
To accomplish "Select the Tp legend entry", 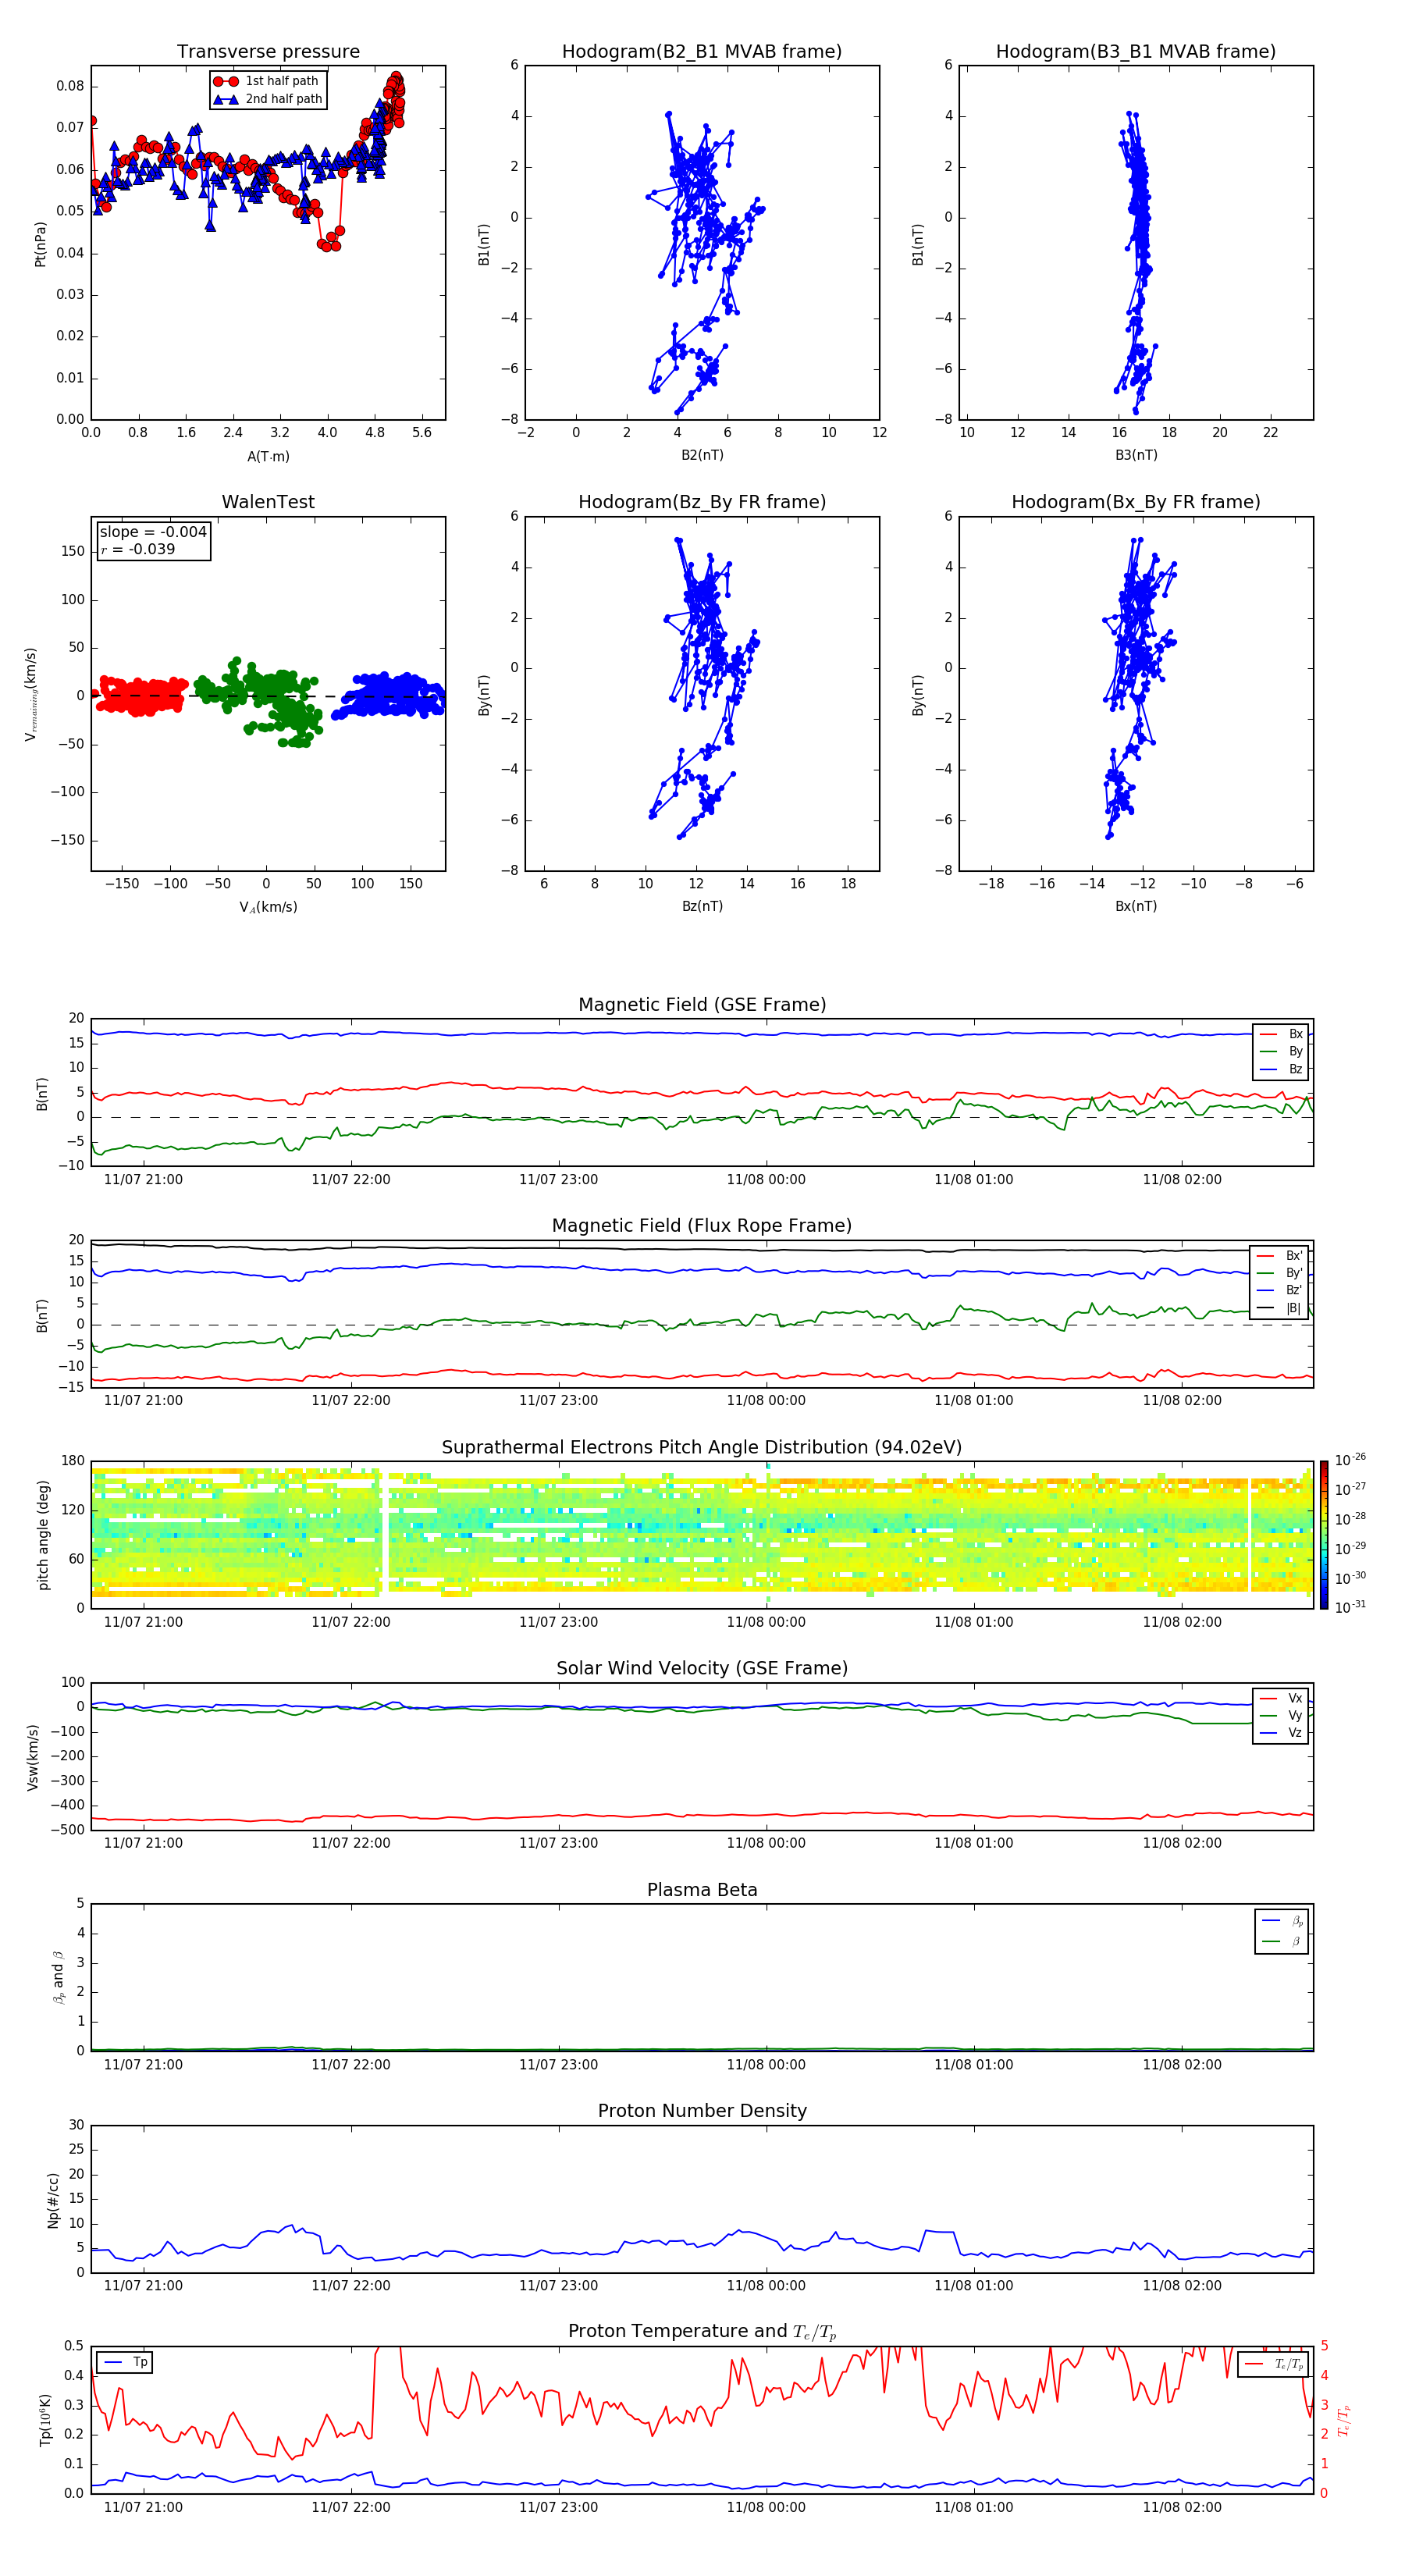I will [x=126, y=2362].
